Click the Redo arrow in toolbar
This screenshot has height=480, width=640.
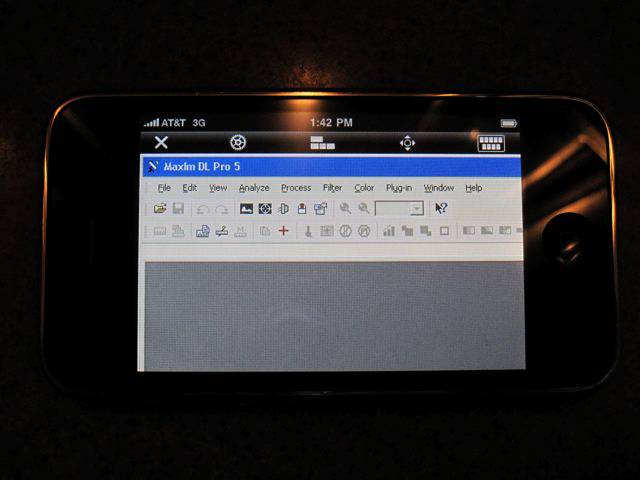click(221, 209)
